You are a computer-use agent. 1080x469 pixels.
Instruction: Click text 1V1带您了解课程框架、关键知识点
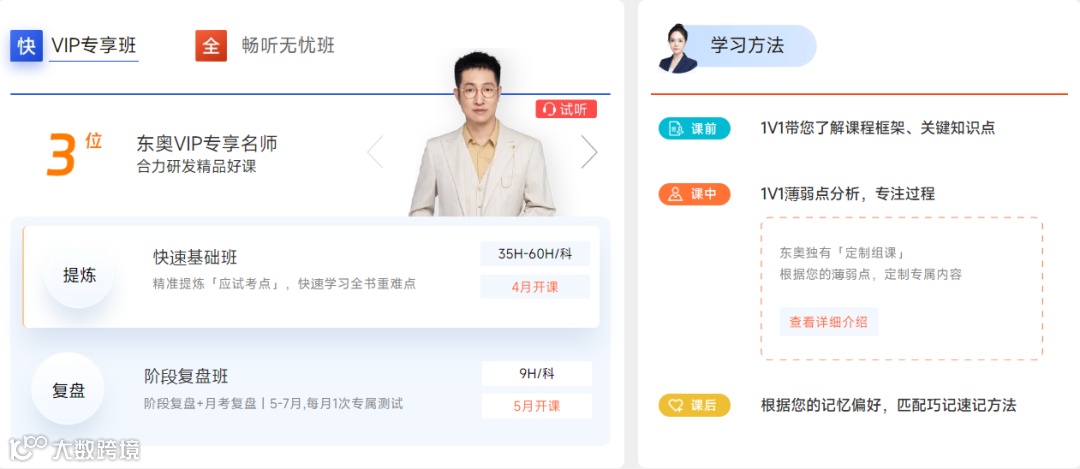pyautogui.click(x=878, y=128)
